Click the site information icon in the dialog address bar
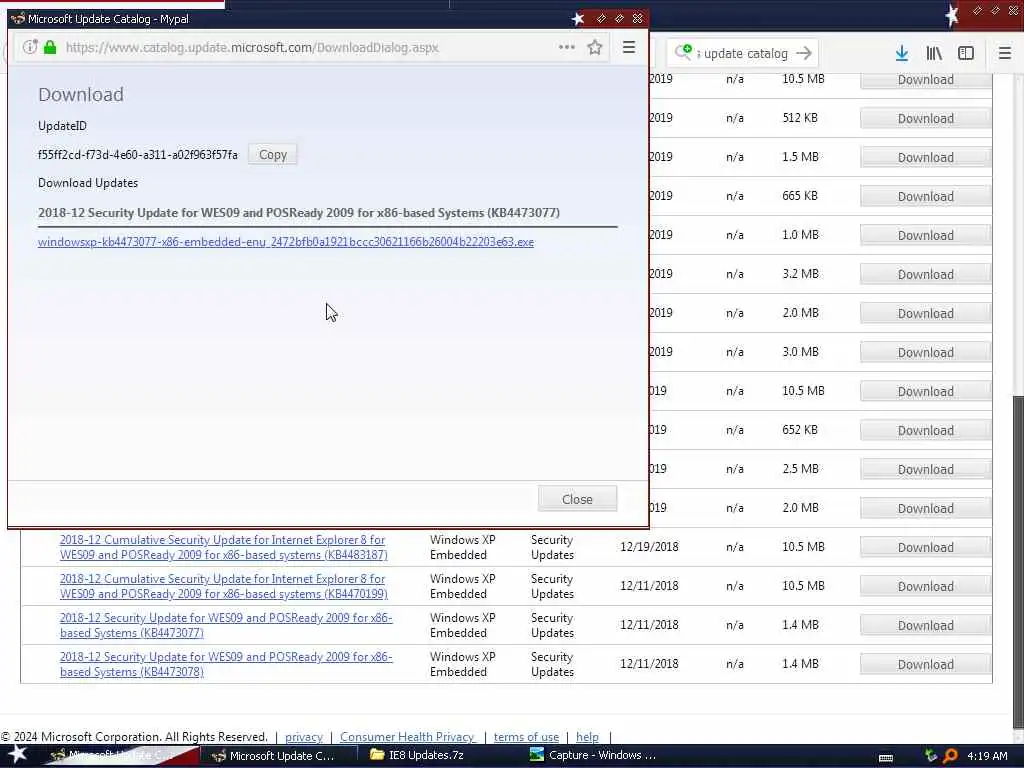 (30, 47)
